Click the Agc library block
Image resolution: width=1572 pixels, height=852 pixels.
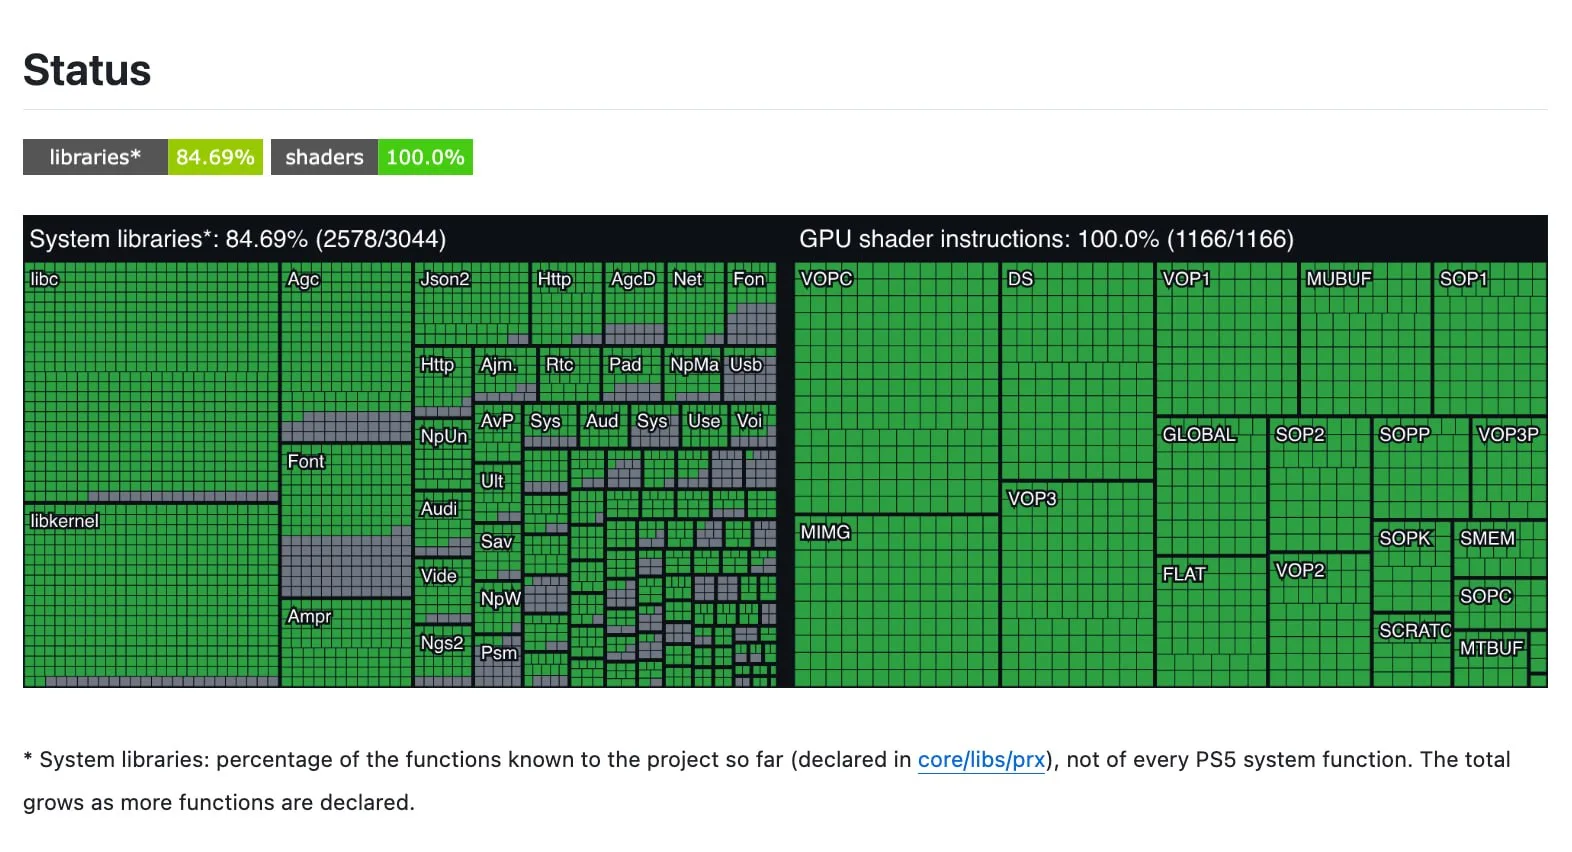click(346, 353)
